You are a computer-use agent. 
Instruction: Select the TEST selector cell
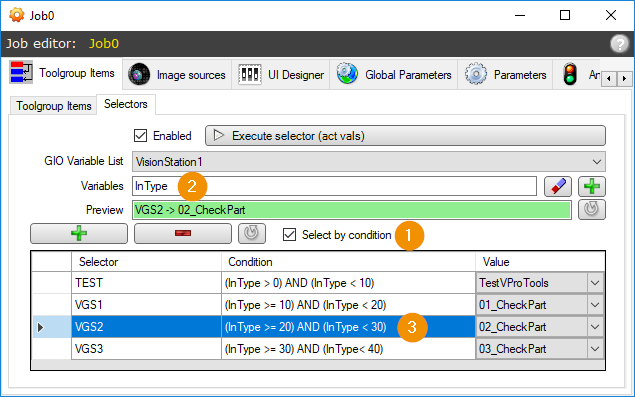coord(146,283)
